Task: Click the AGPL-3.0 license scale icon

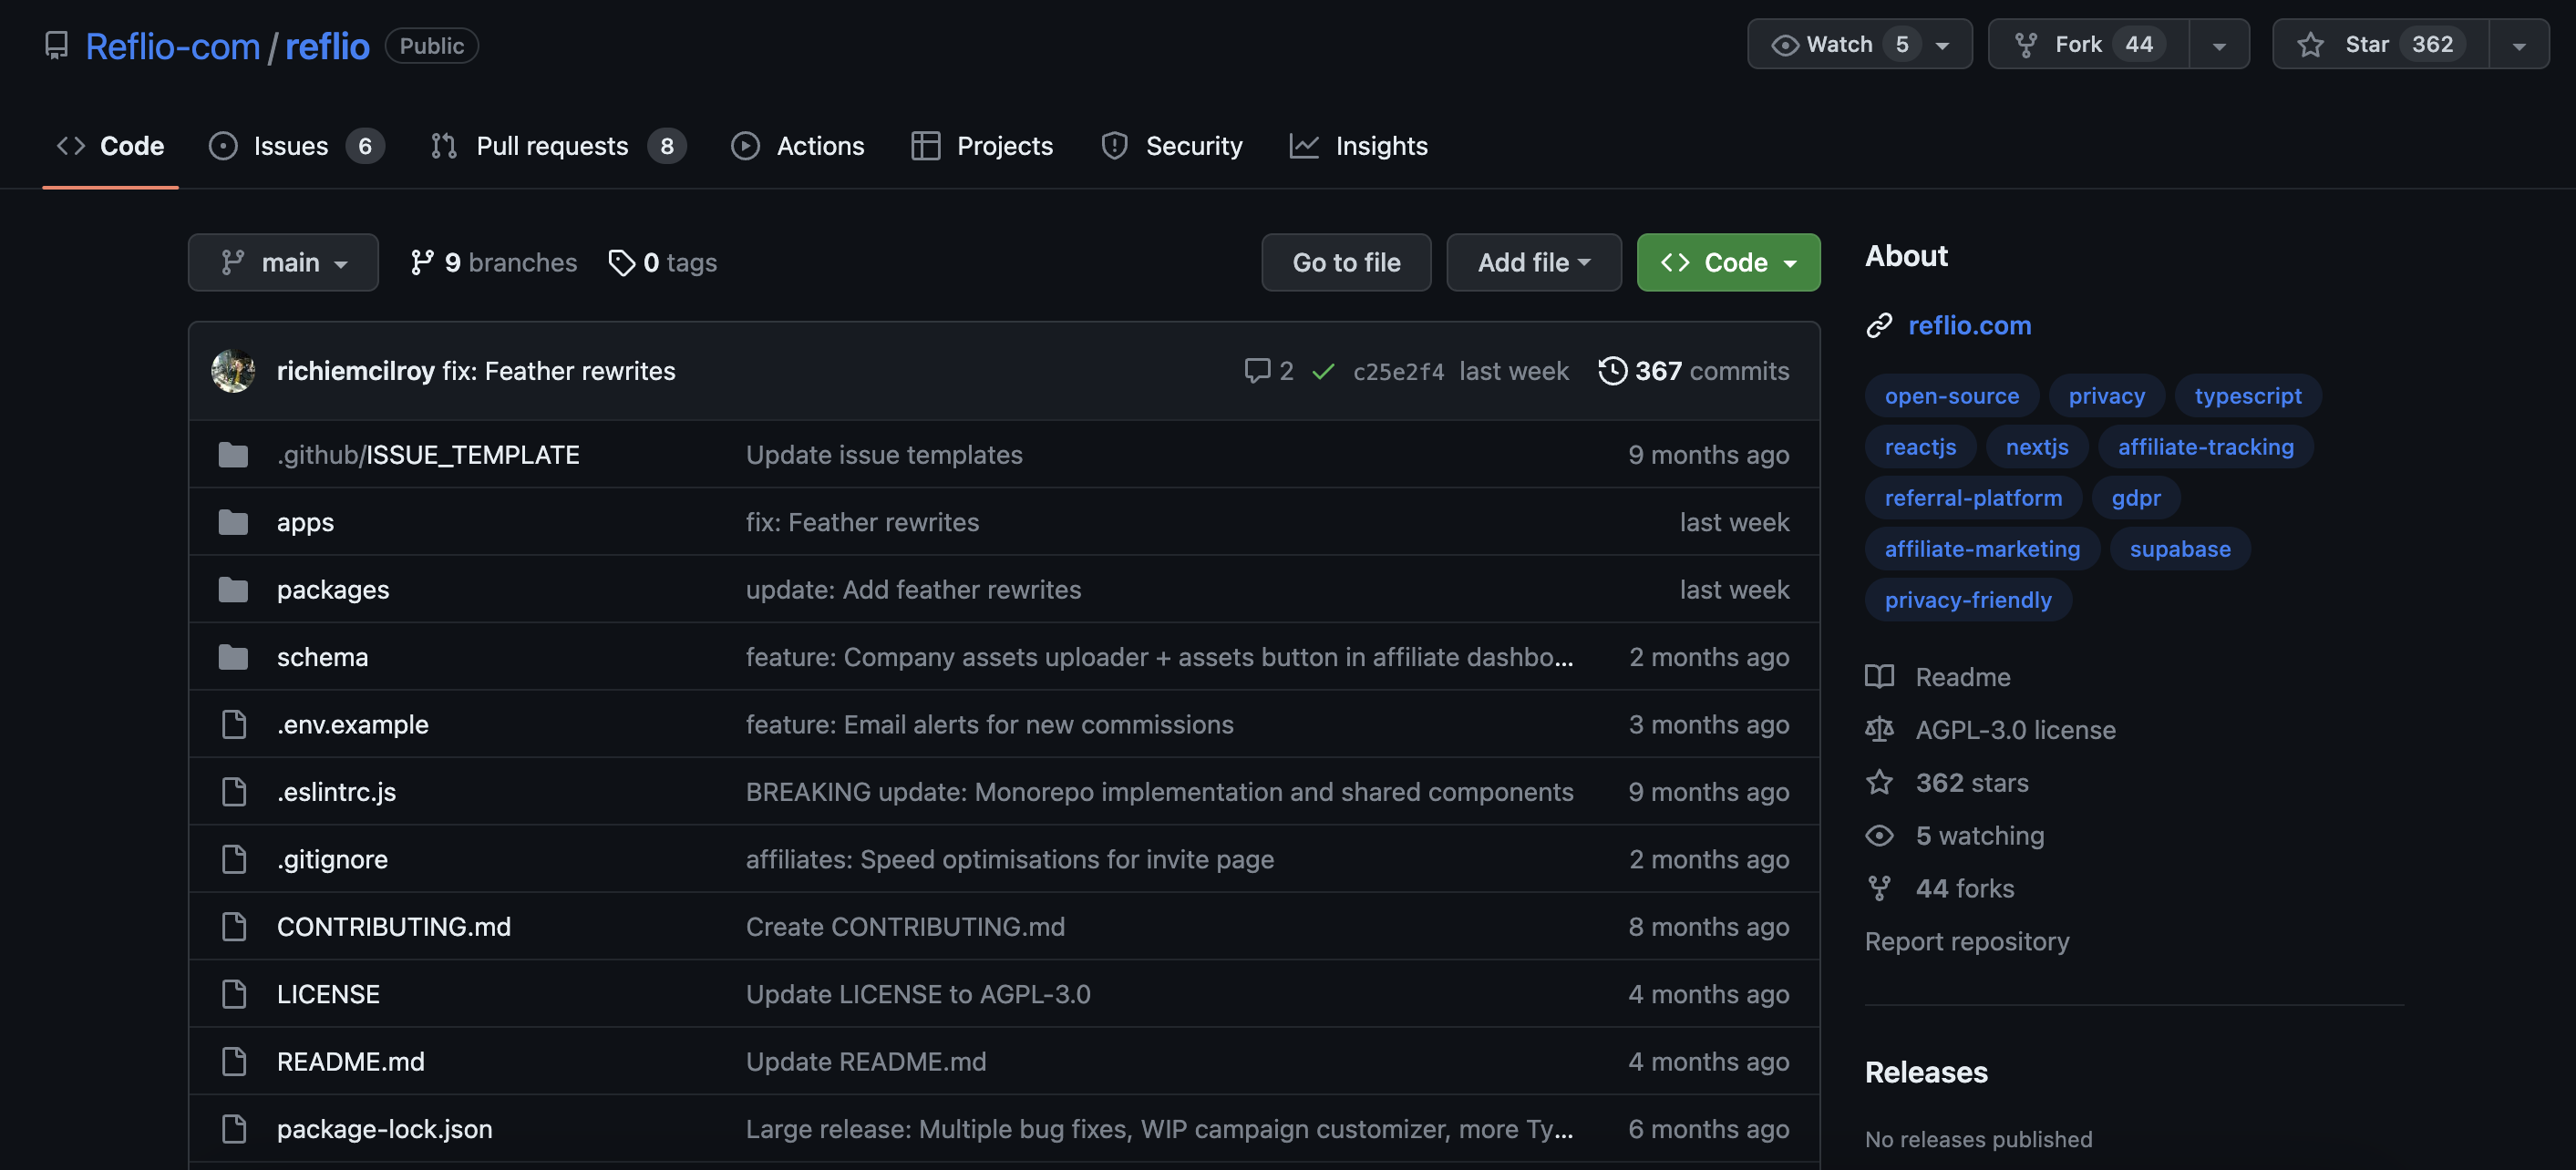Action: pyautogui.click(x=1879, y=730)
